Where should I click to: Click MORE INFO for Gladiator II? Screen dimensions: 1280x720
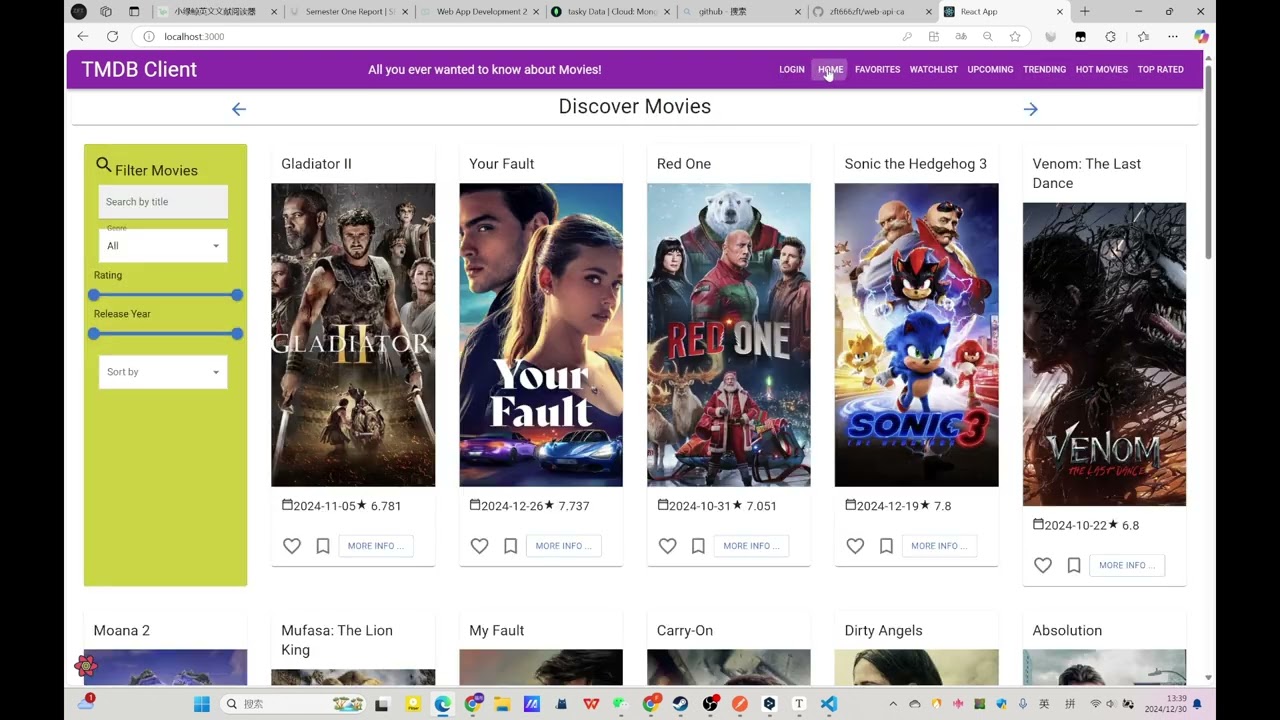(x=376, y=546)
